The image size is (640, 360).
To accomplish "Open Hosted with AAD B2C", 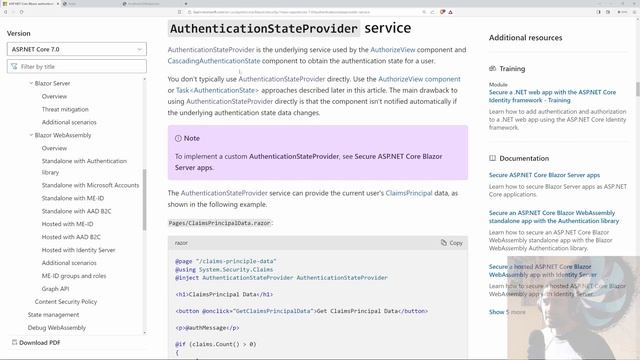I will (x=71, y=237).
